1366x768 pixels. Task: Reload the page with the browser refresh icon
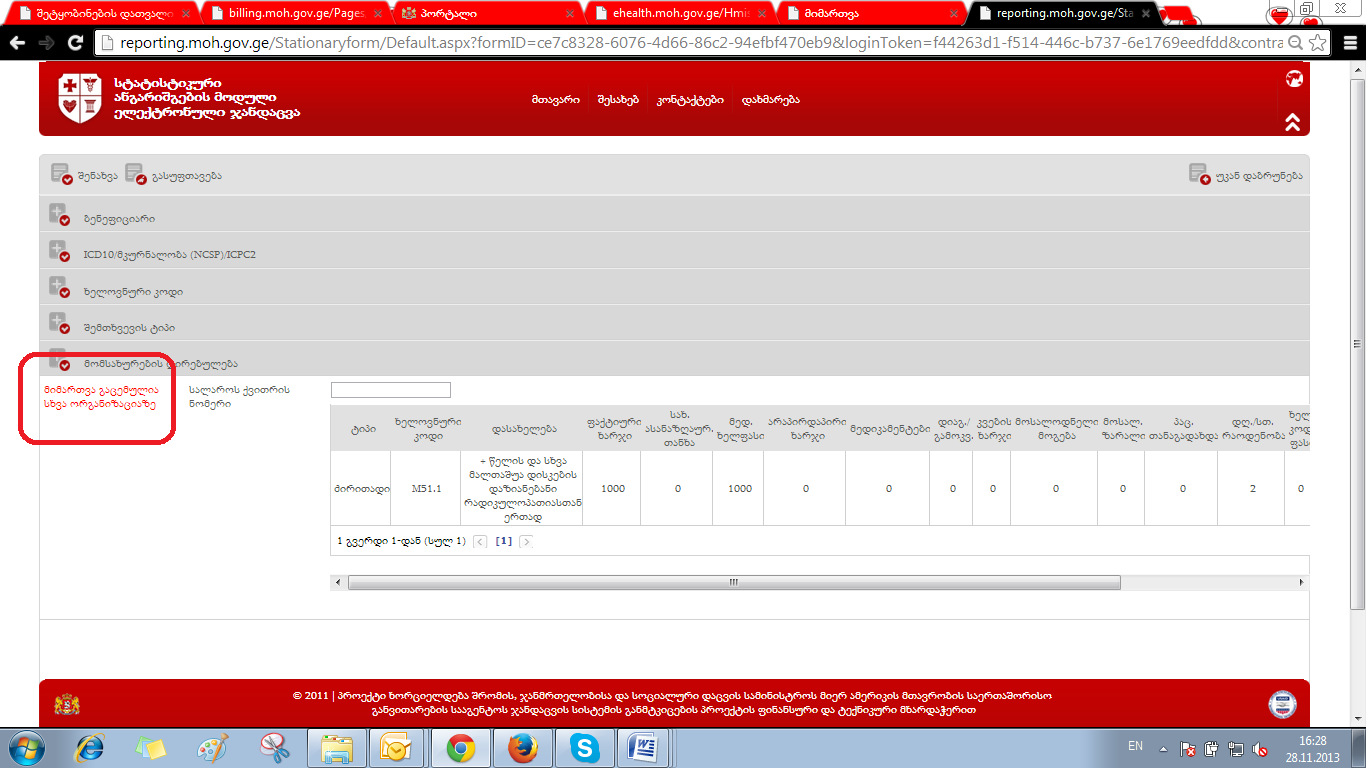coord(75,44)
